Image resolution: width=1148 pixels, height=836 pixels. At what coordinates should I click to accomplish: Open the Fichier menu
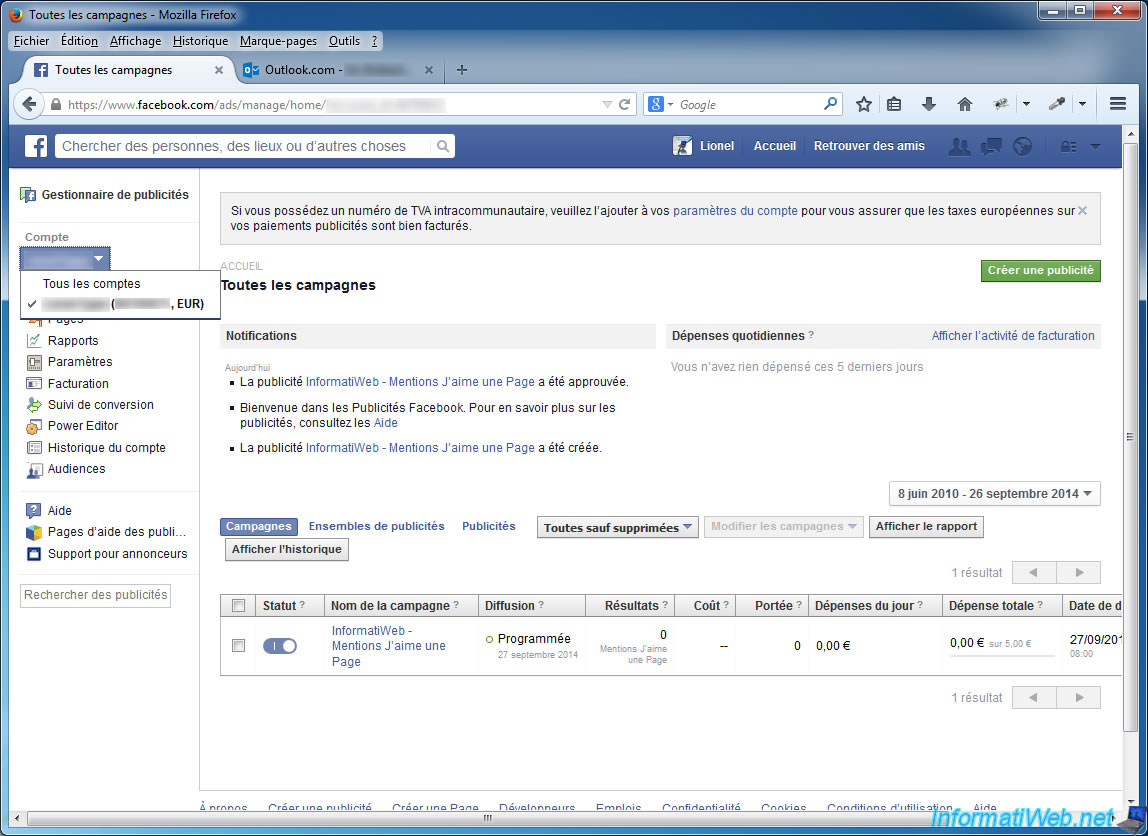point(31,41)
